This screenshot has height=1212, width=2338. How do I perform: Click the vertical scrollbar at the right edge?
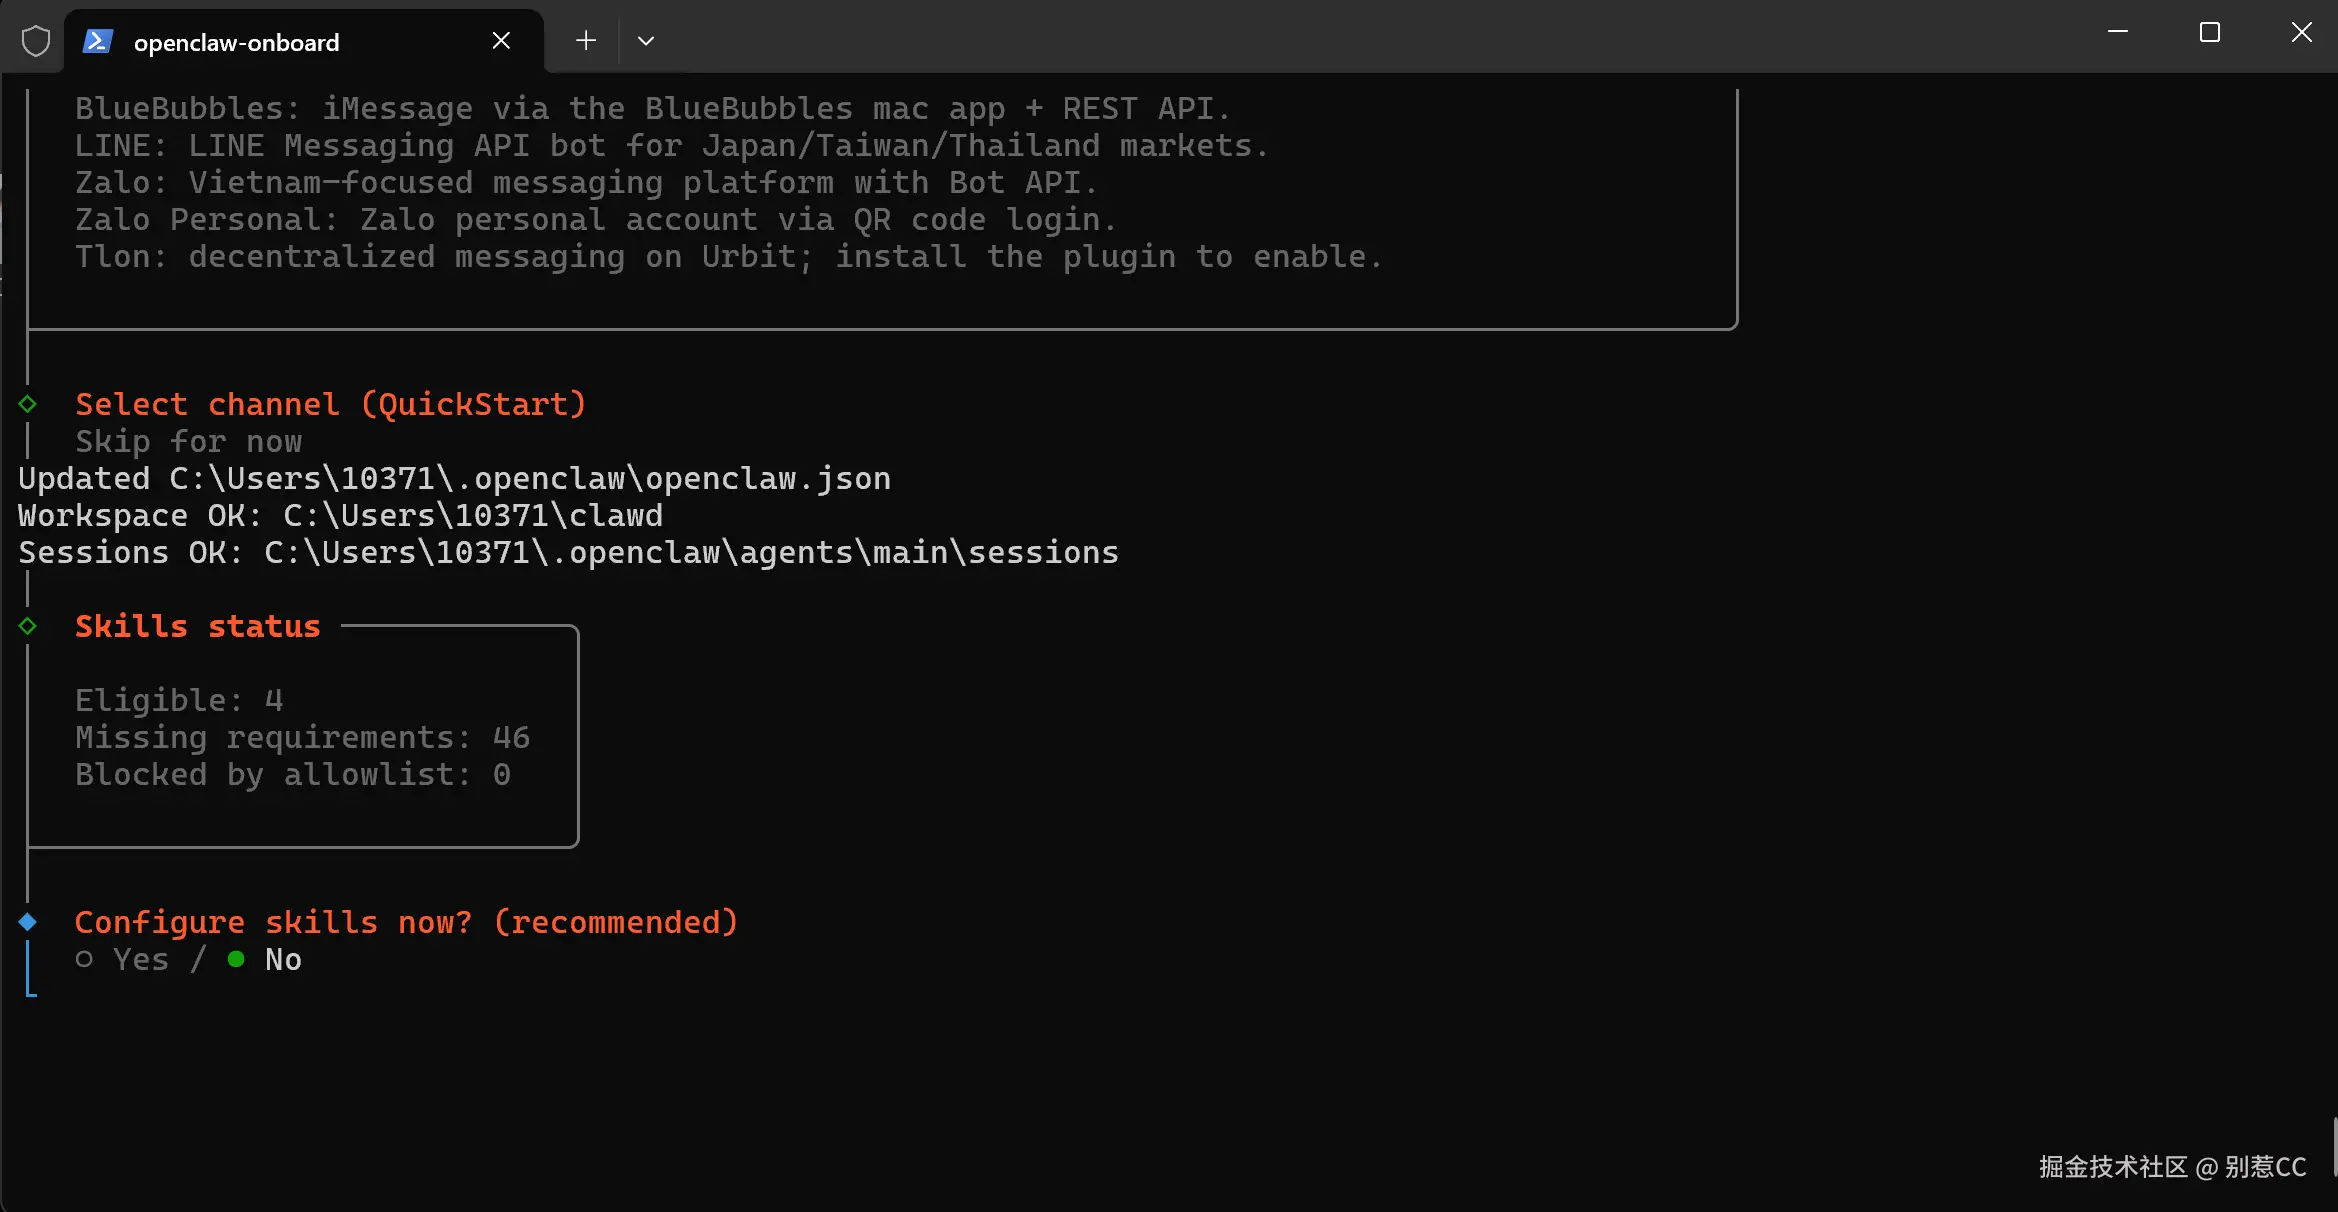2334,1146
